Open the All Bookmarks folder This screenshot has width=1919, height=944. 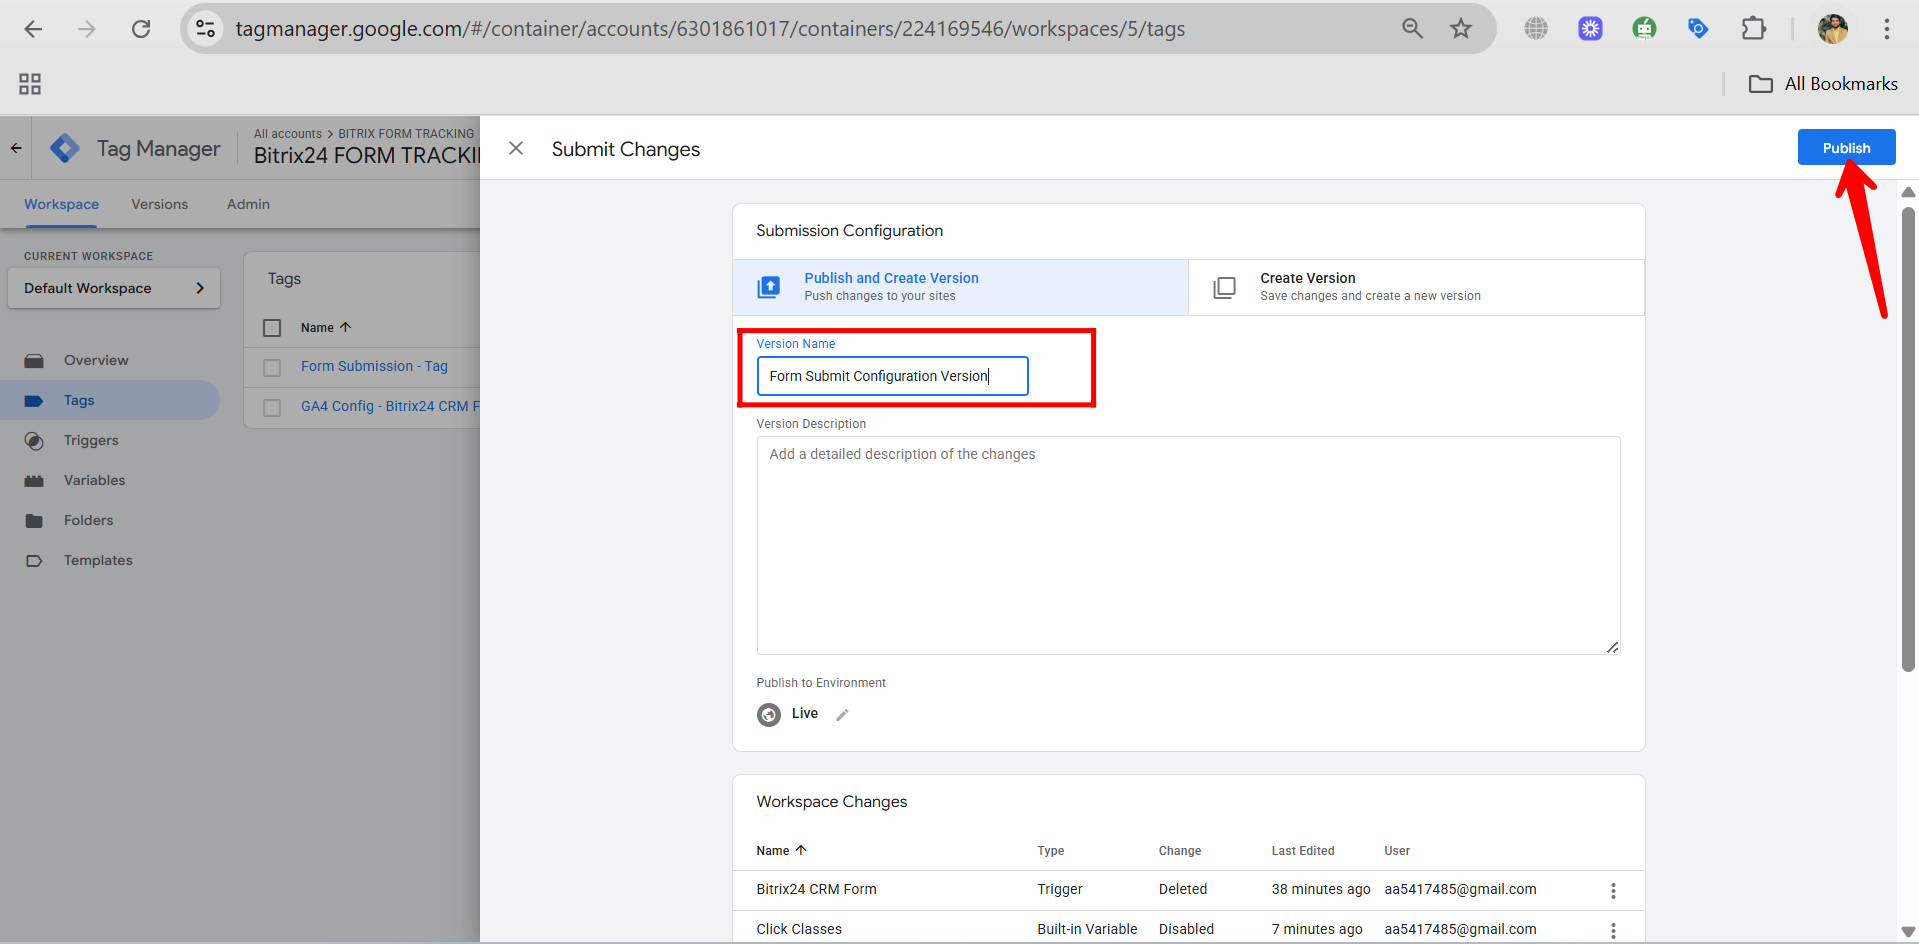(x=1823, y=84)
